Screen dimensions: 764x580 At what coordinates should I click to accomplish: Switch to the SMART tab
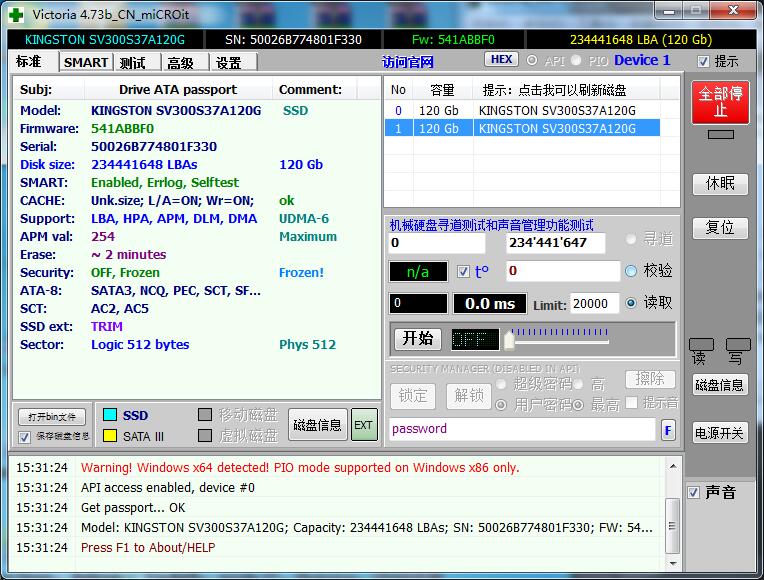[86, 62]
